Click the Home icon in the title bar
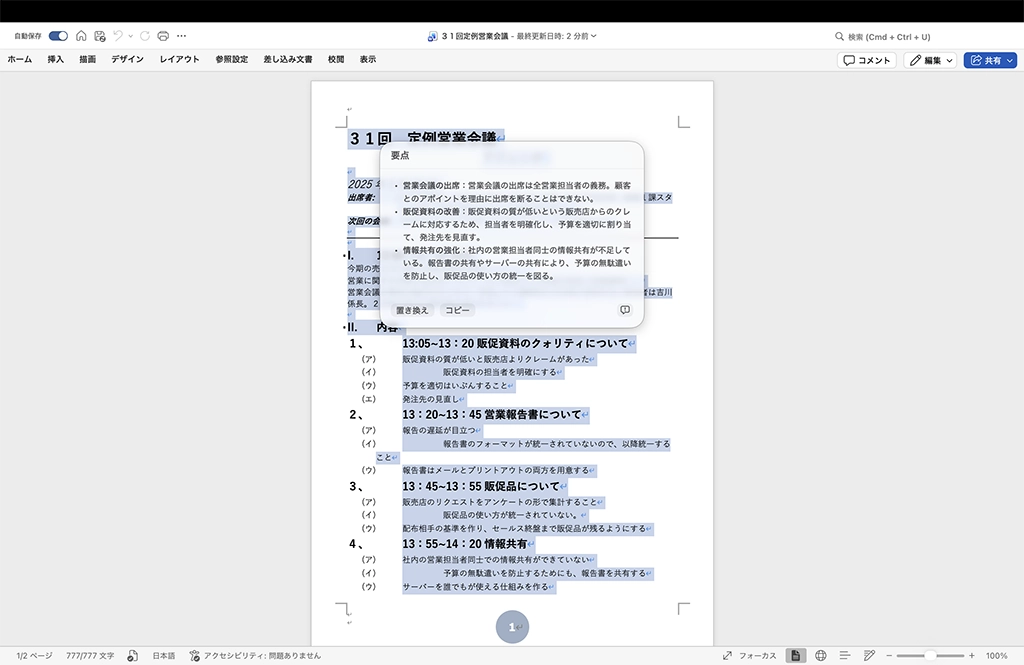The width and height of the screenshot is (1024, 665). [x=81, y=36]
